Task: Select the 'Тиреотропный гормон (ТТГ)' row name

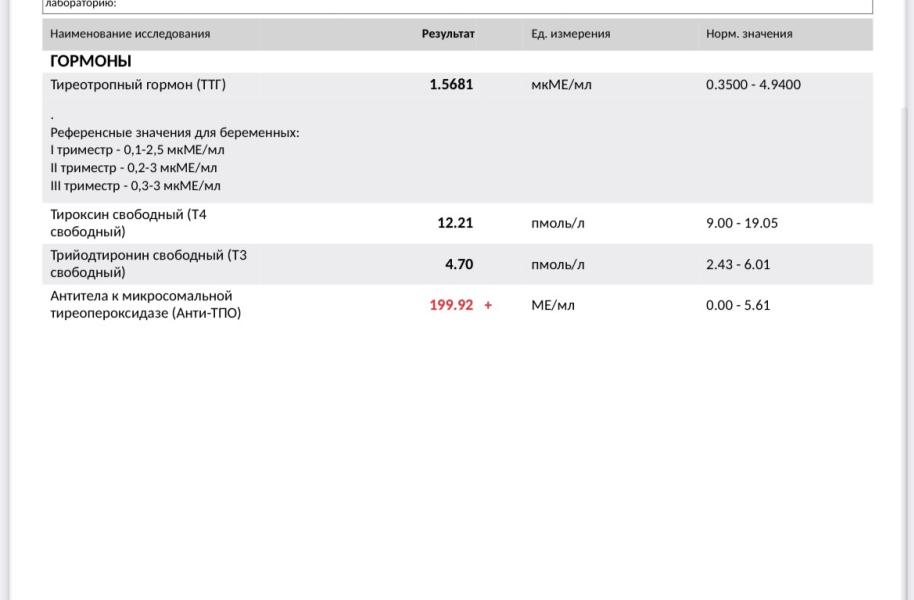Action: [x=138, y=85]
